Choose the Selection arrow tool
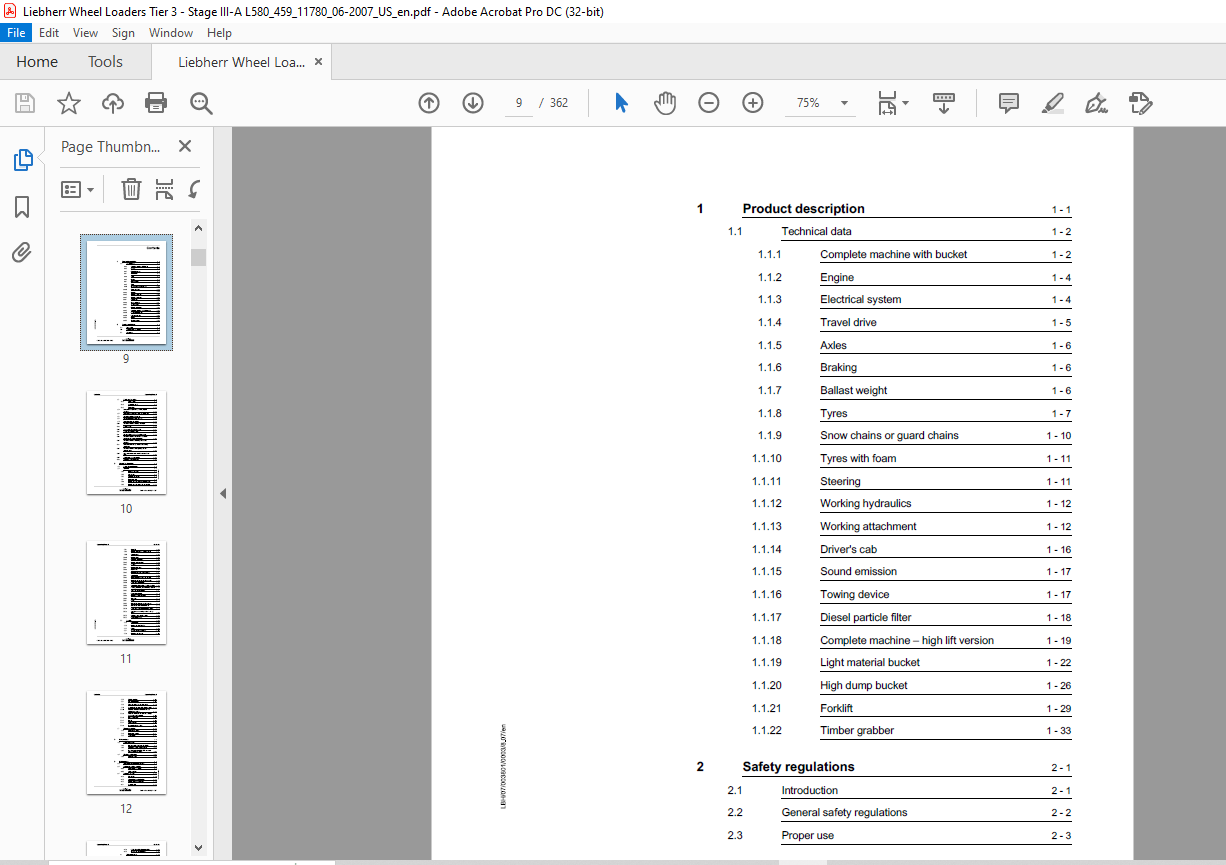 [621, 103]
